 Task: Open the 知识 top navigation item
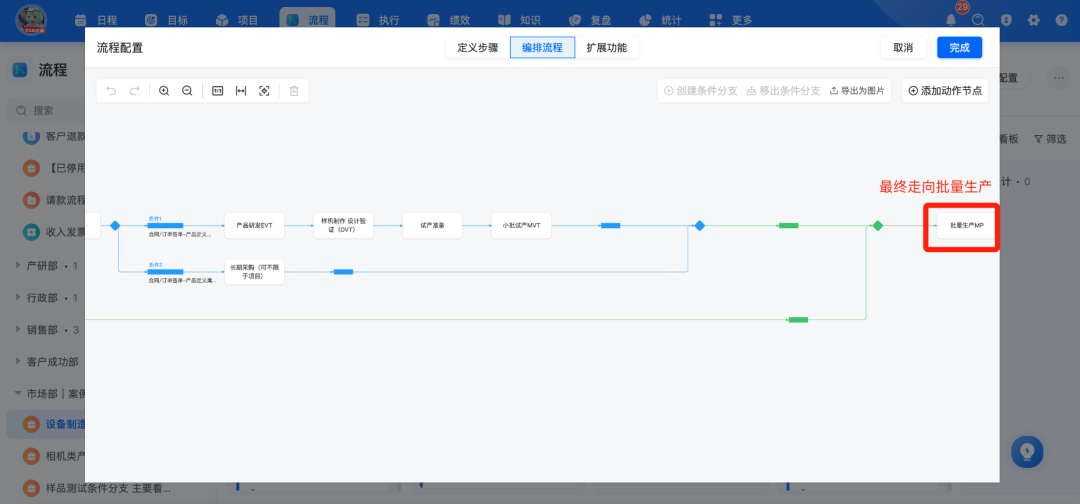pyautogui.click(x=519, y=20)
